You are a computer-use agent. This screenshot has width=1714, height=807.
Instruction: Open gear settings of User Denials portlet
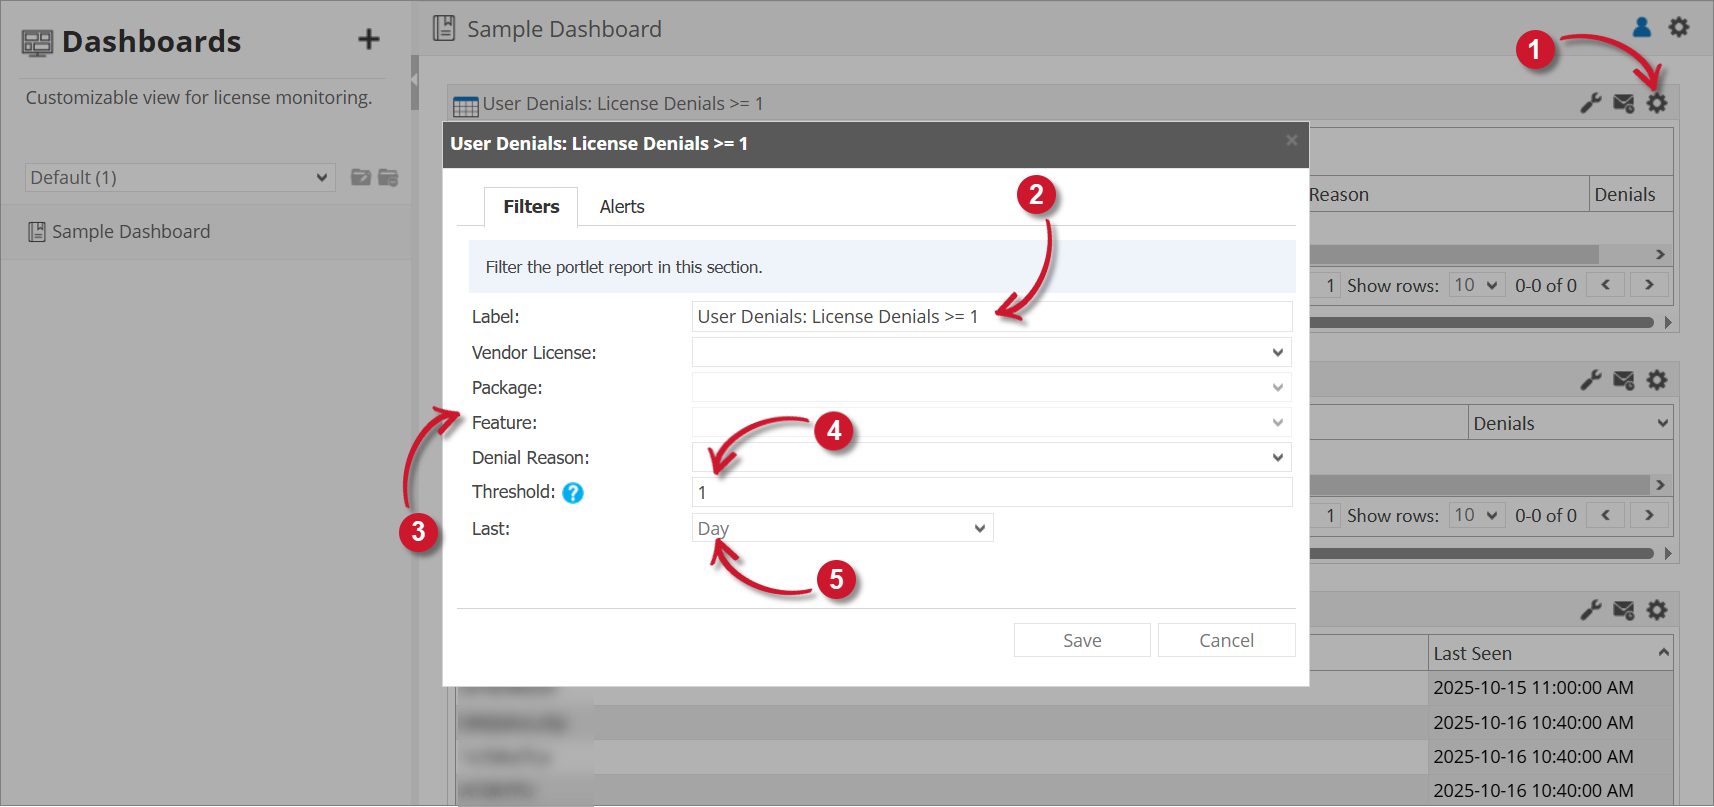click(1657, 103)
